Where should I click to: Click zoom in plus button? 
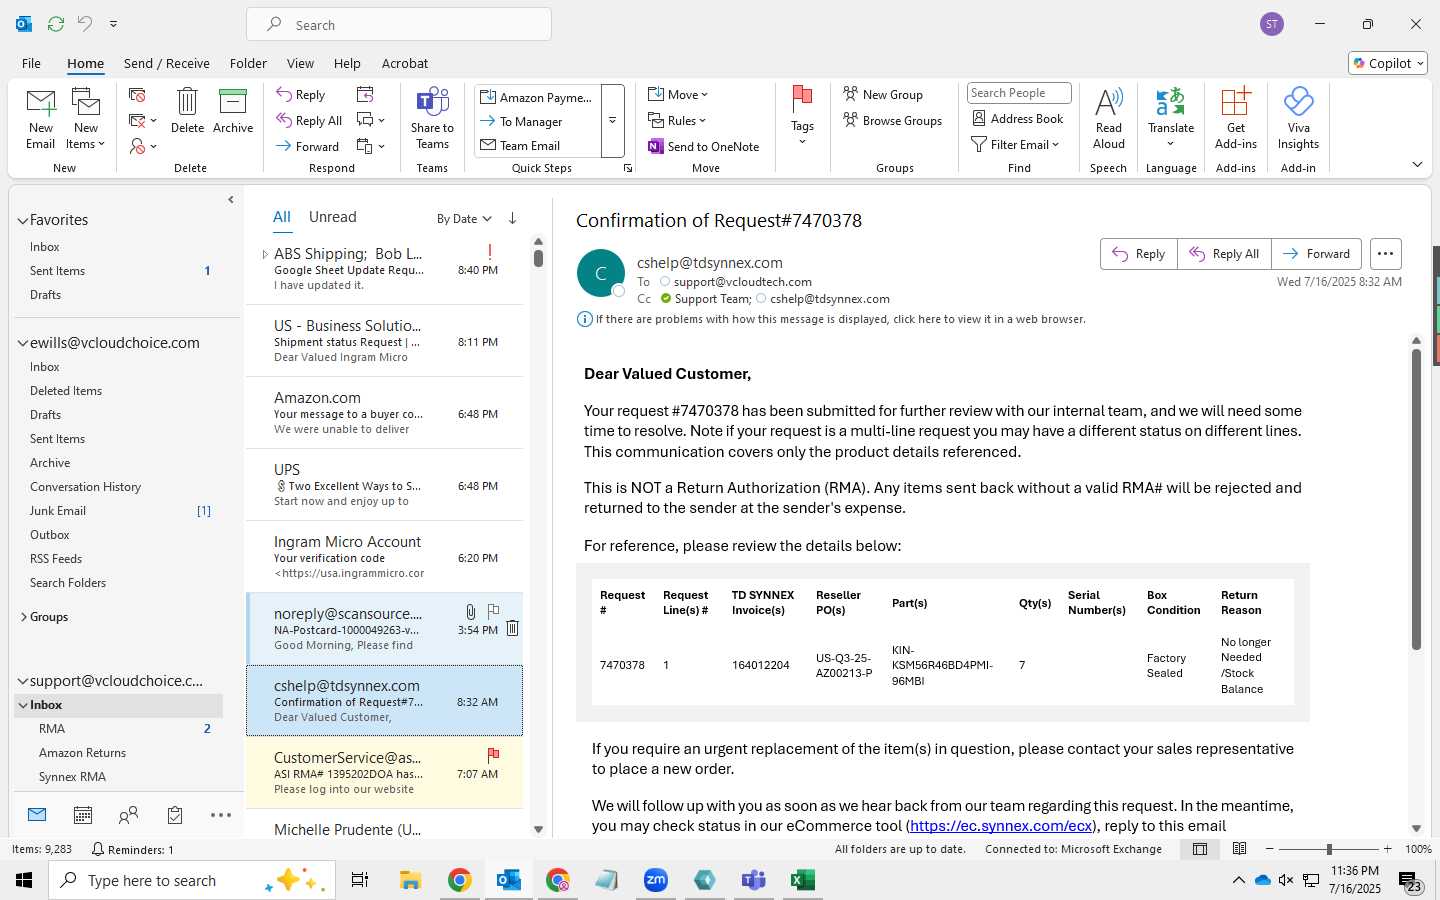pyautogui.click(x=1387, y=849)
